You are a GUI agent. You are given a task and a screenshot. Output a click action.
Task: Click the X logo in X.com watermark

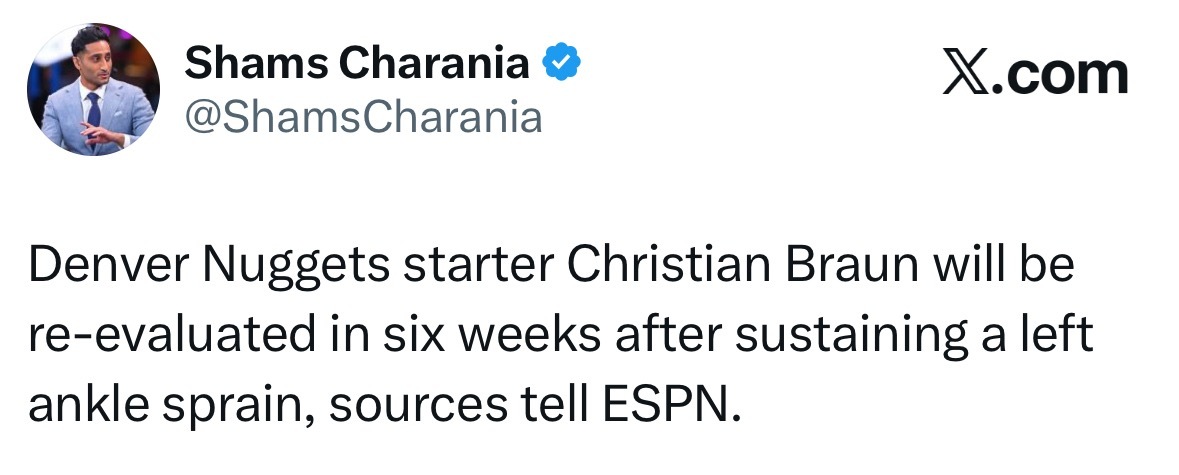[966, 75]
